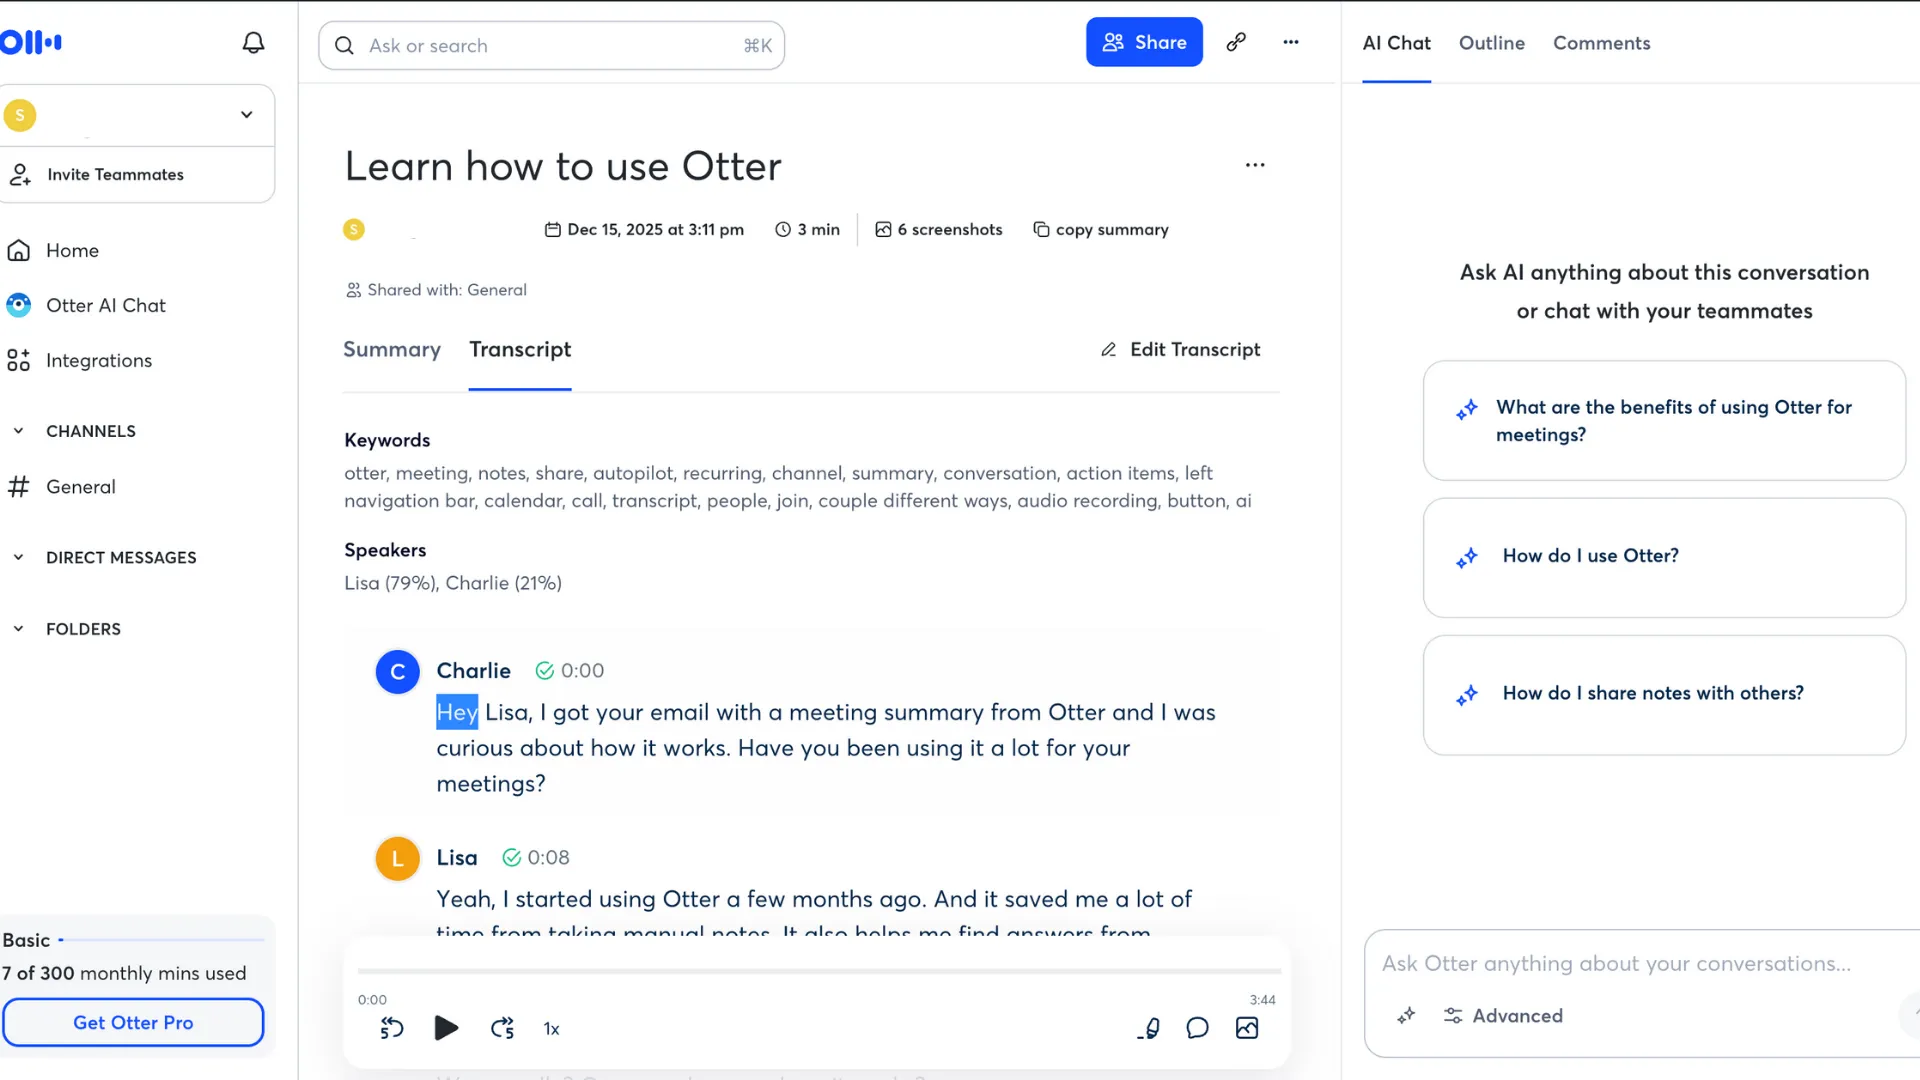Open notifications via the bell icon
1920x1080 pixels.
click(x=253, y=42)
